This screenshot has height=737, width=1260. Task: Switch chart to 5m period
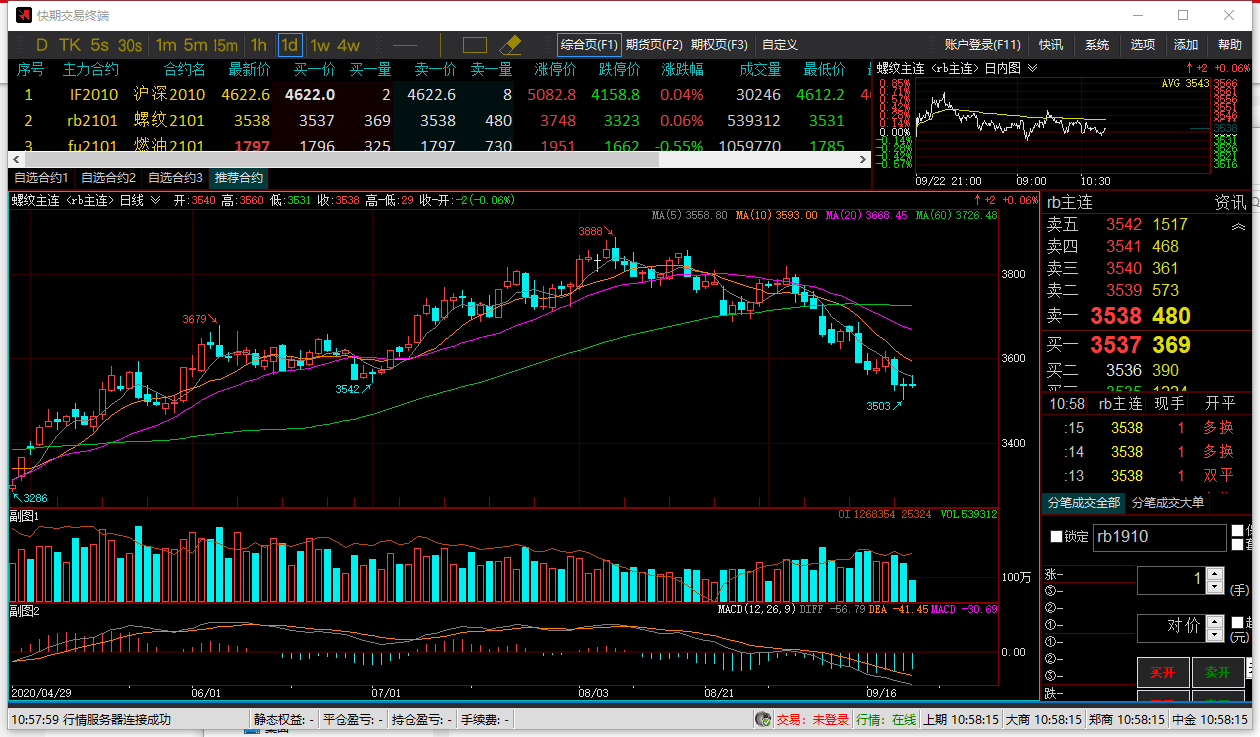(196, 45)
